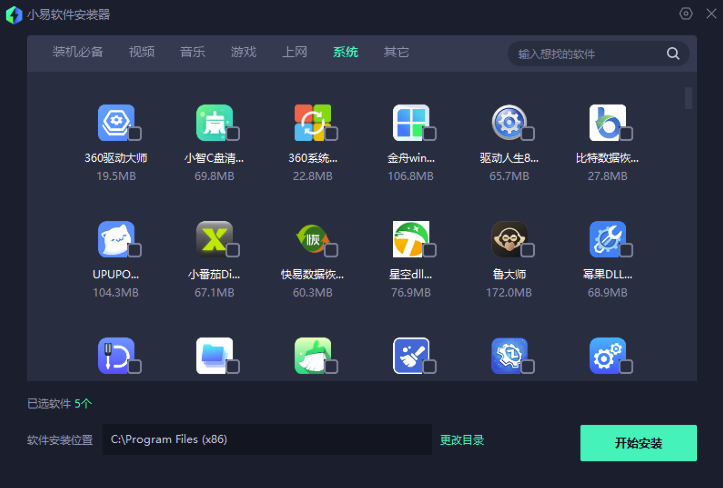Click the 软件安装位置 label
The height and width of the screenshot is (488, 723).
pos(60,440)
